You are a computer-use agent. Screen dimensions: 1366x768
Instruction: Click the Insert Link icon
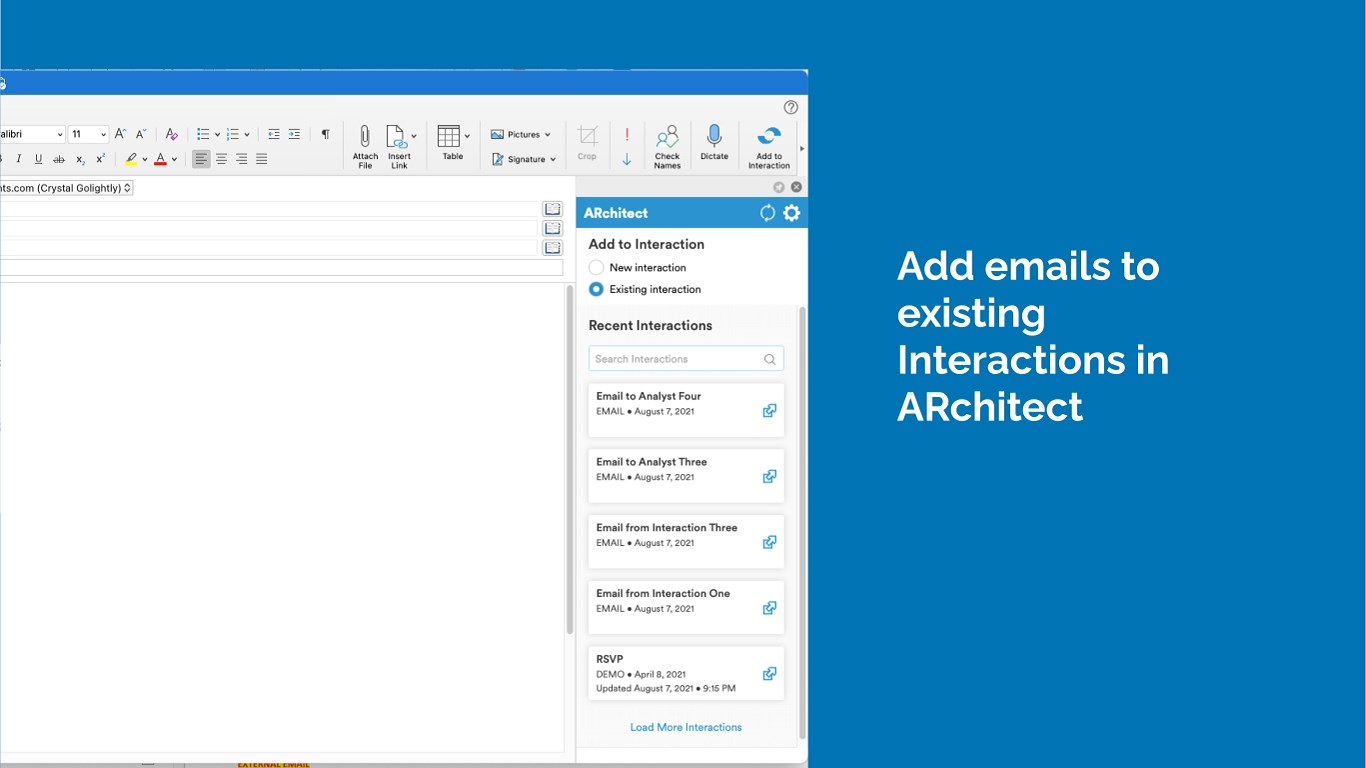tap(396, 137)
